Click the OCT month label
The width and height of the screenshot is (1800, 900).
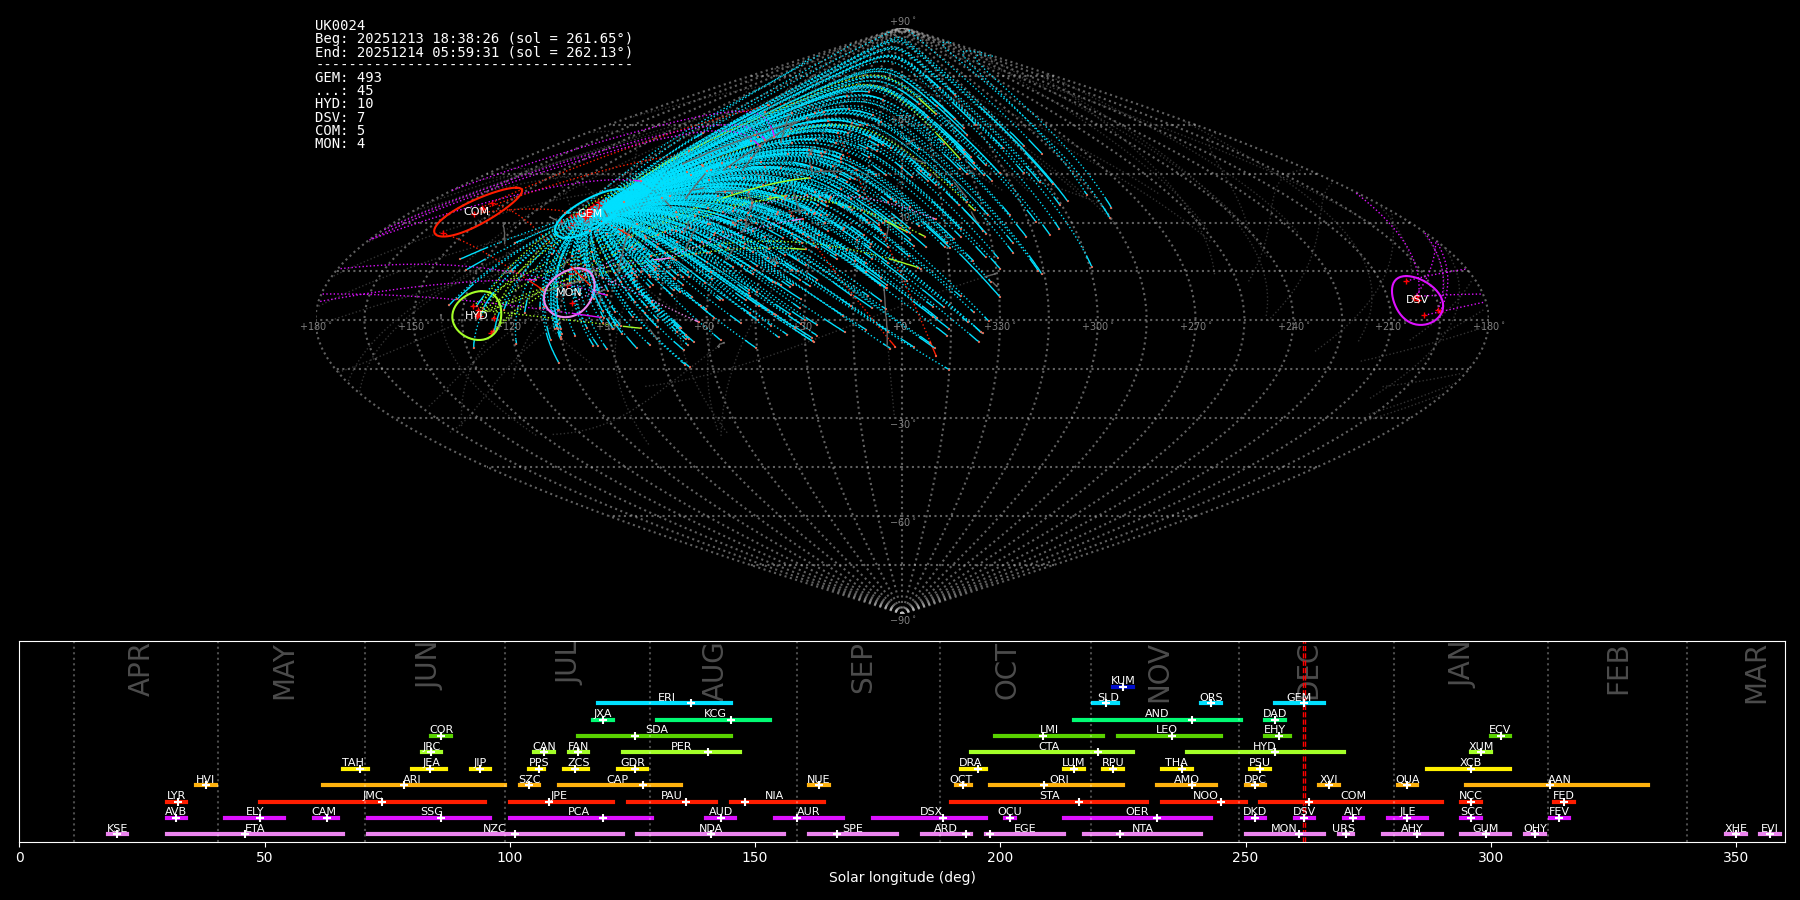click(1007, 672)
